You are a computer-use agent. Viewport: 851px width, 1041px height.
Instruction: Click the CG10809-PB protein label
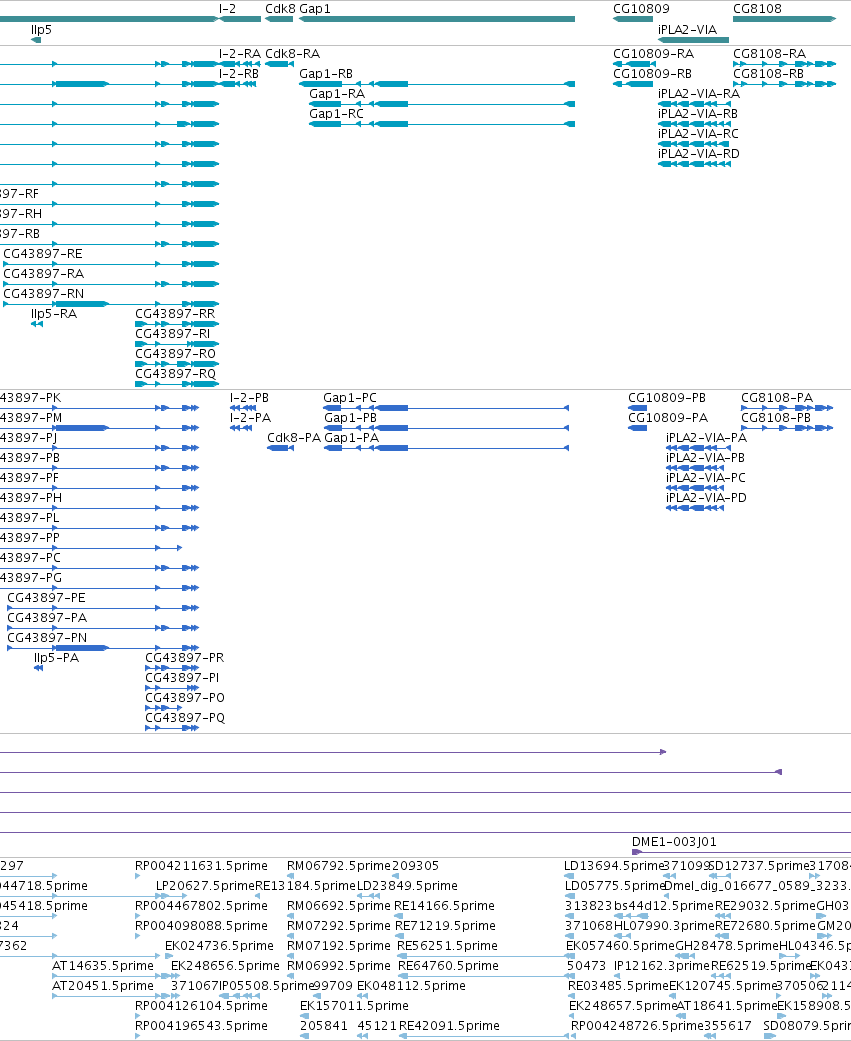(667, 398)
